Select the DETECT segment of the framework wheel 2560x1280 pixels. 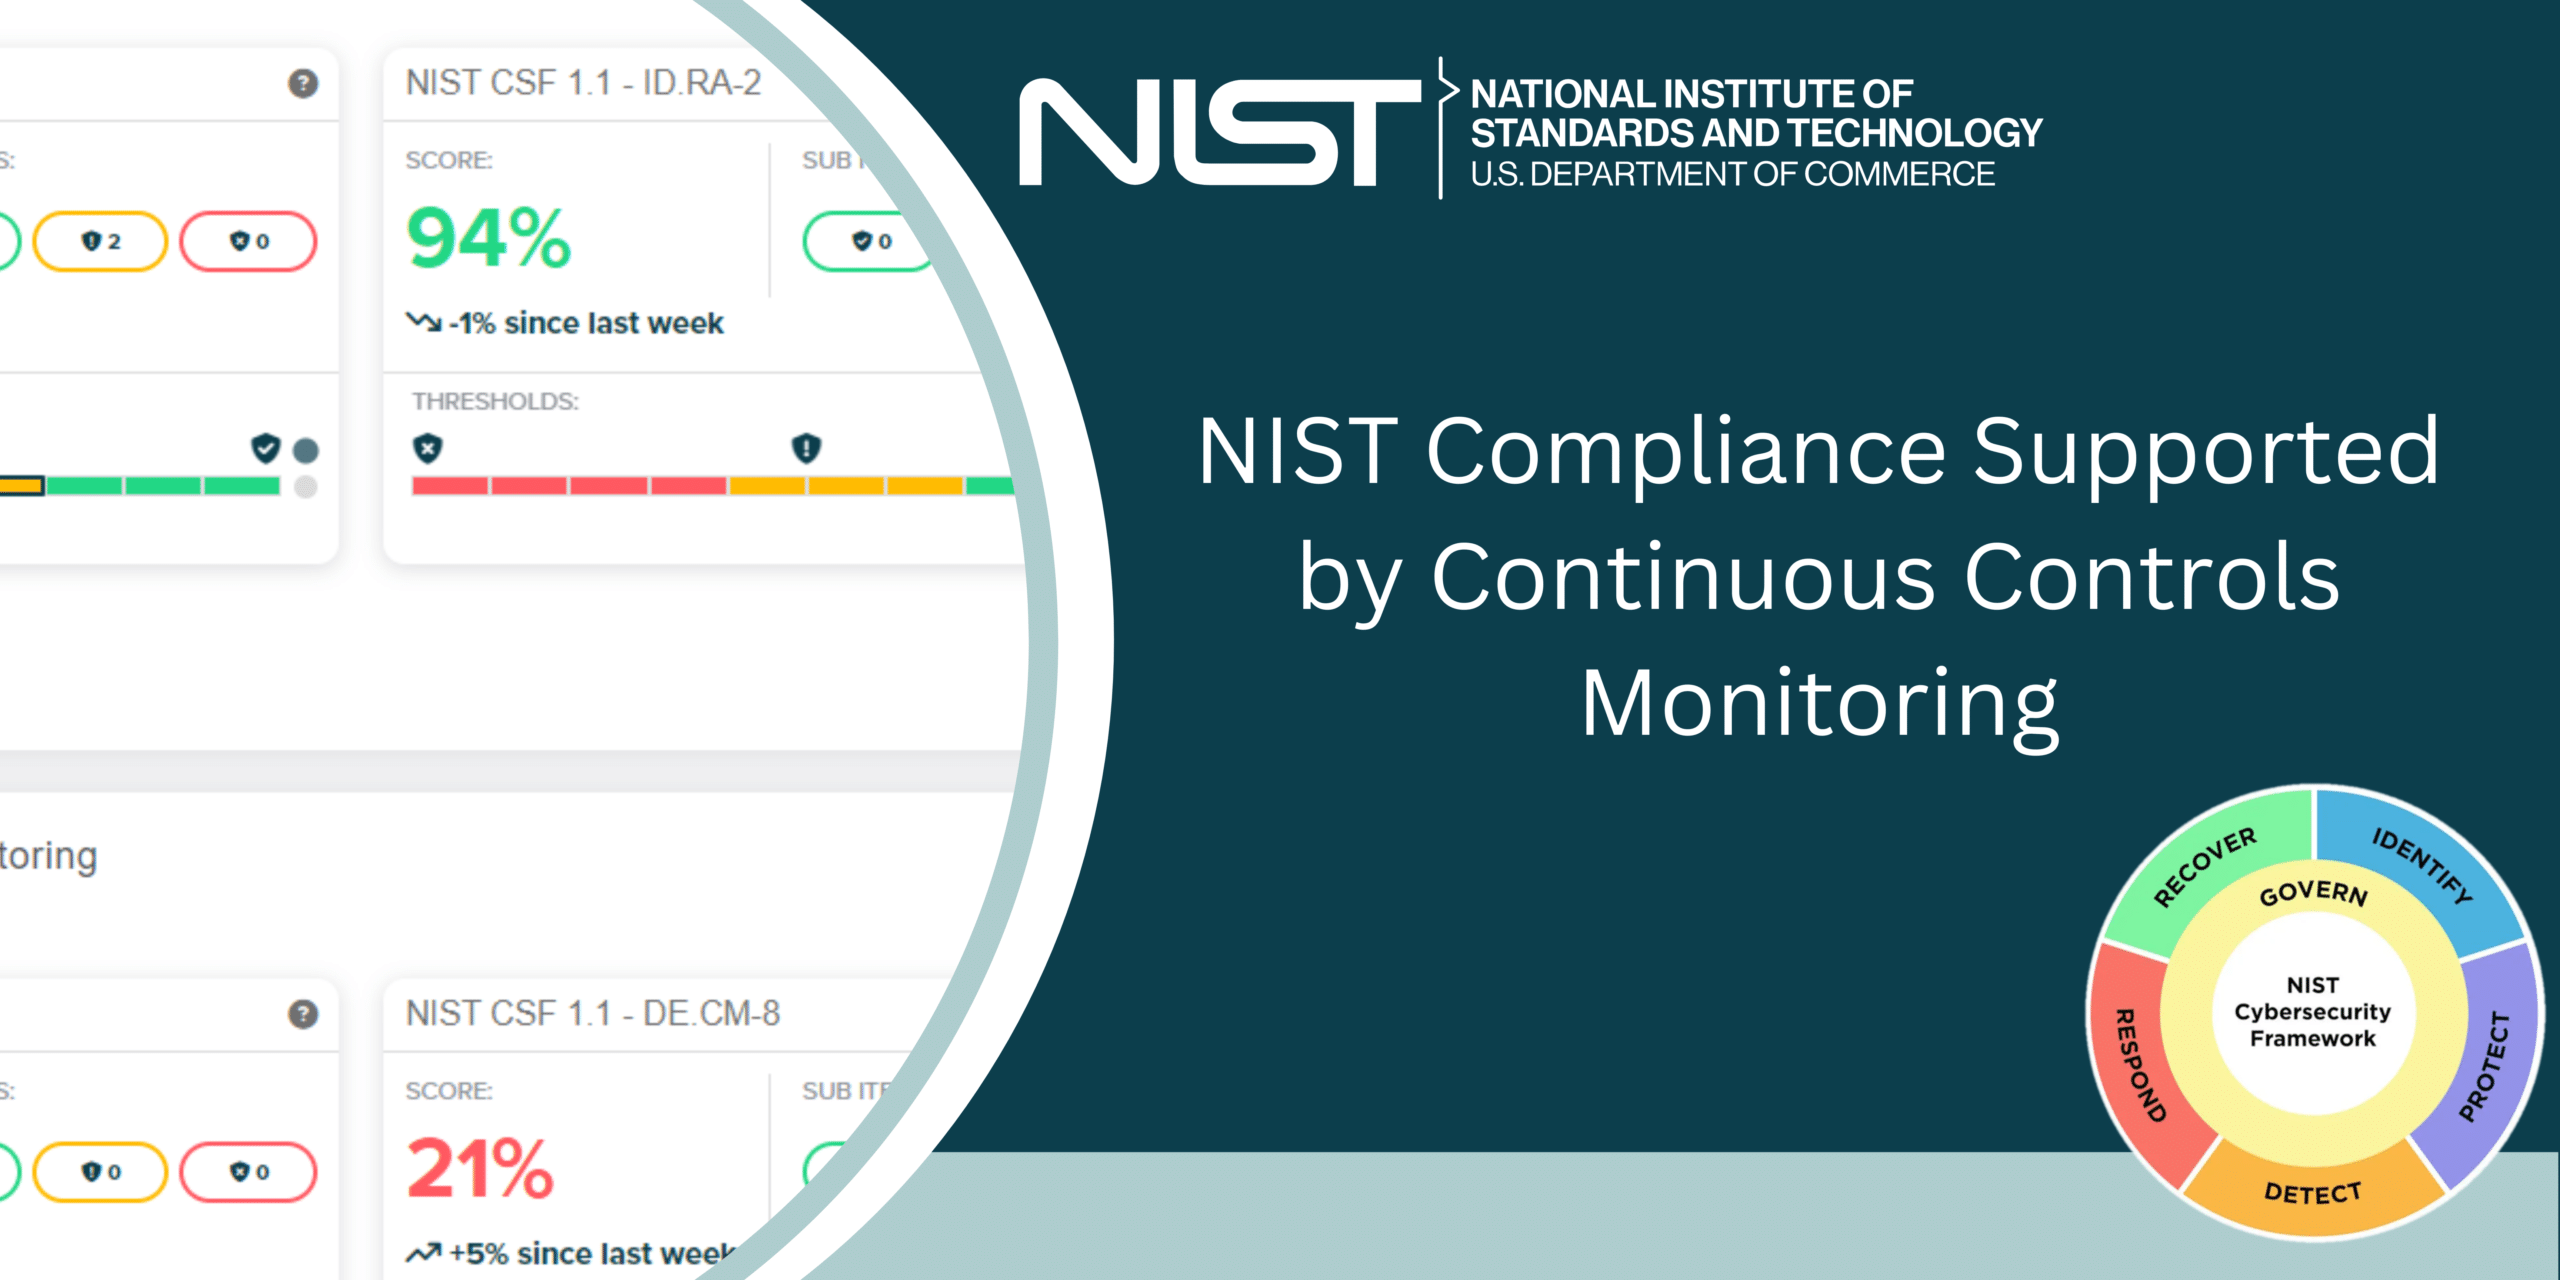[x=2312, y=1193]
